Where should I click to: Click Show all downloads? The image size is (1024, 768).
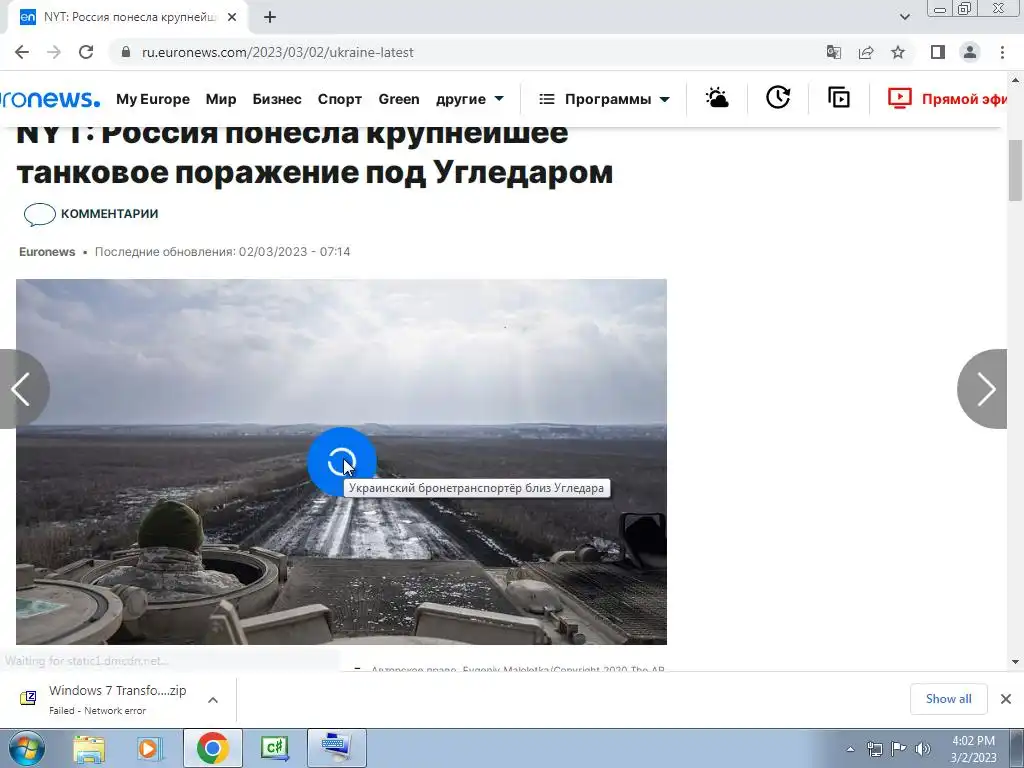tap(948, 699)
